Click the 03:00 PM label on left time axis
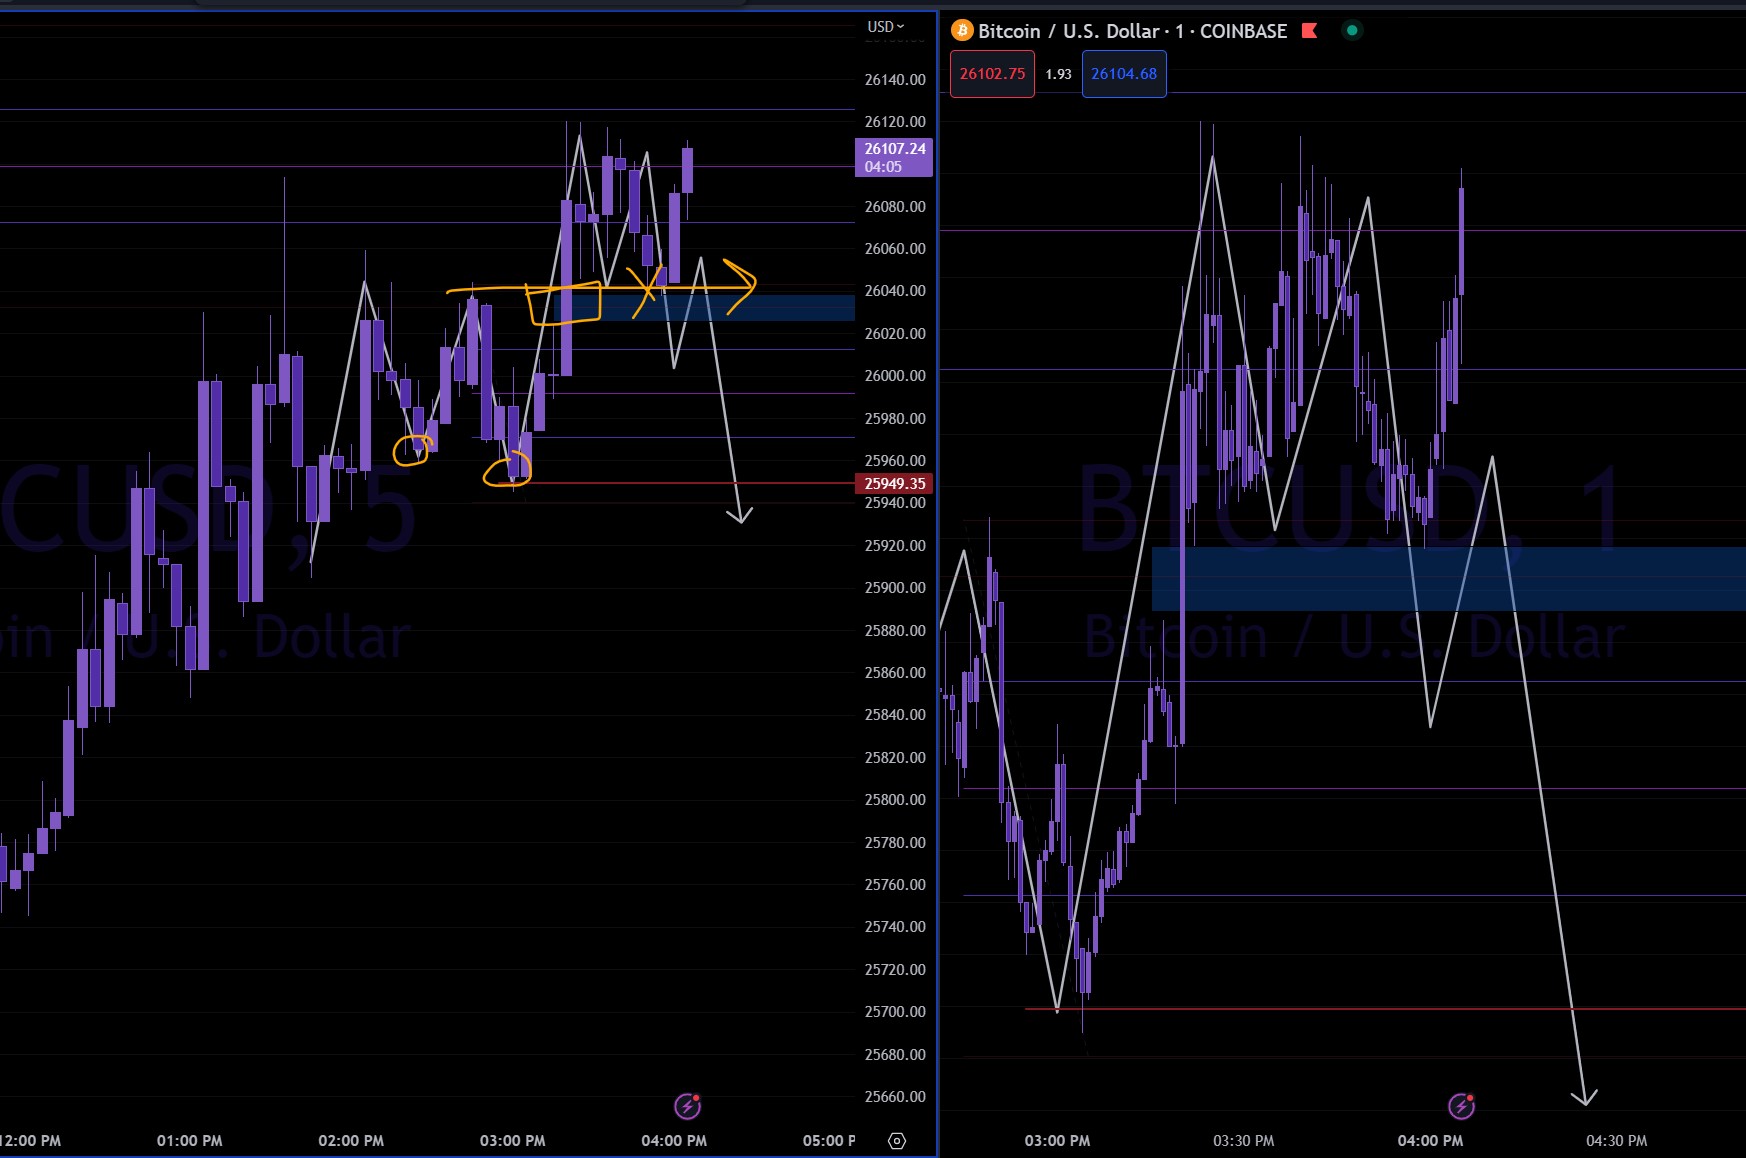The width and height of the screenshot is (1746, 1158). click(x=512, y=1141)
